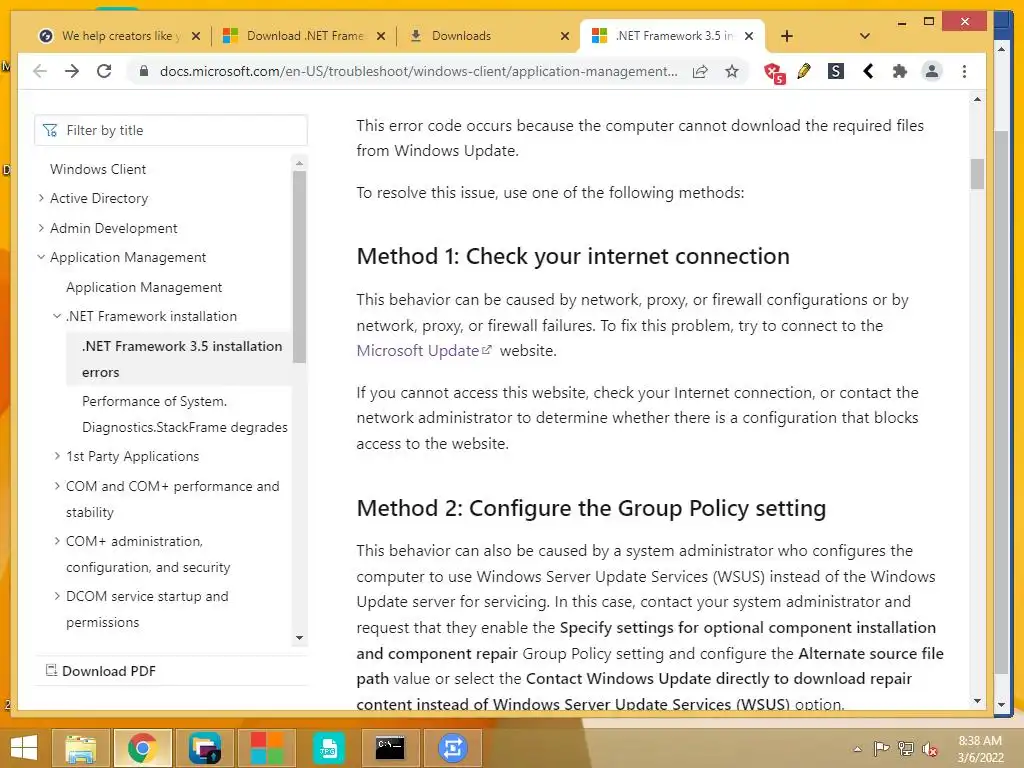Open the red shield extension icon
This screenshot has width=1024, height=768.
point(775,72)
